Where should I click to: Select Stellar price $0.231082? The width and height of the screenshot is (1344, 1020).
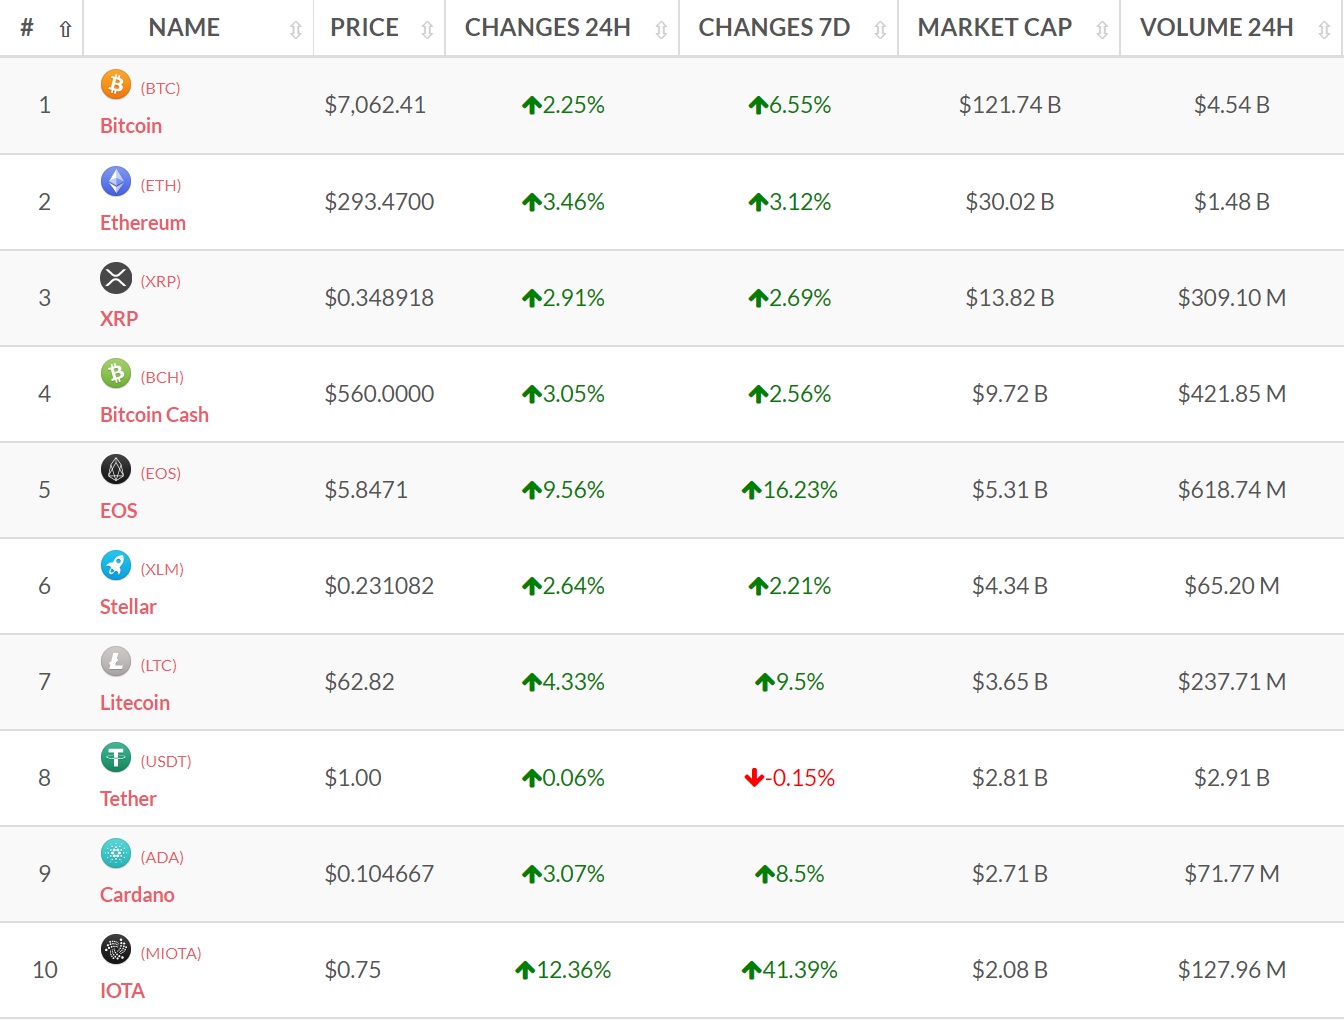click(379, 586)
